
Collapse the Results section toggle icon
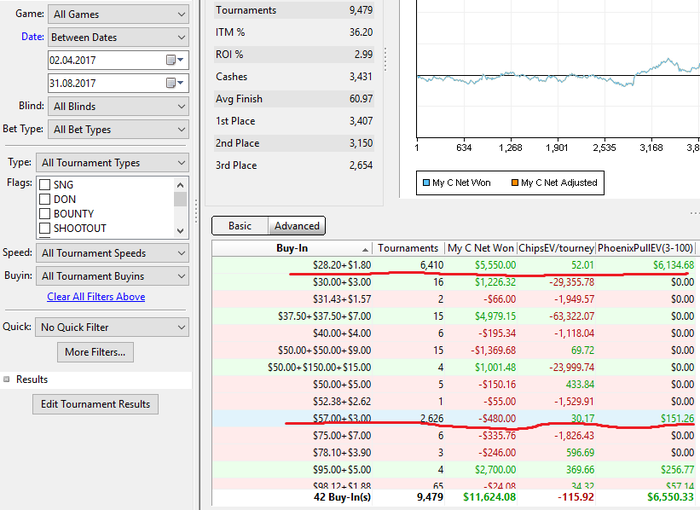6,379
